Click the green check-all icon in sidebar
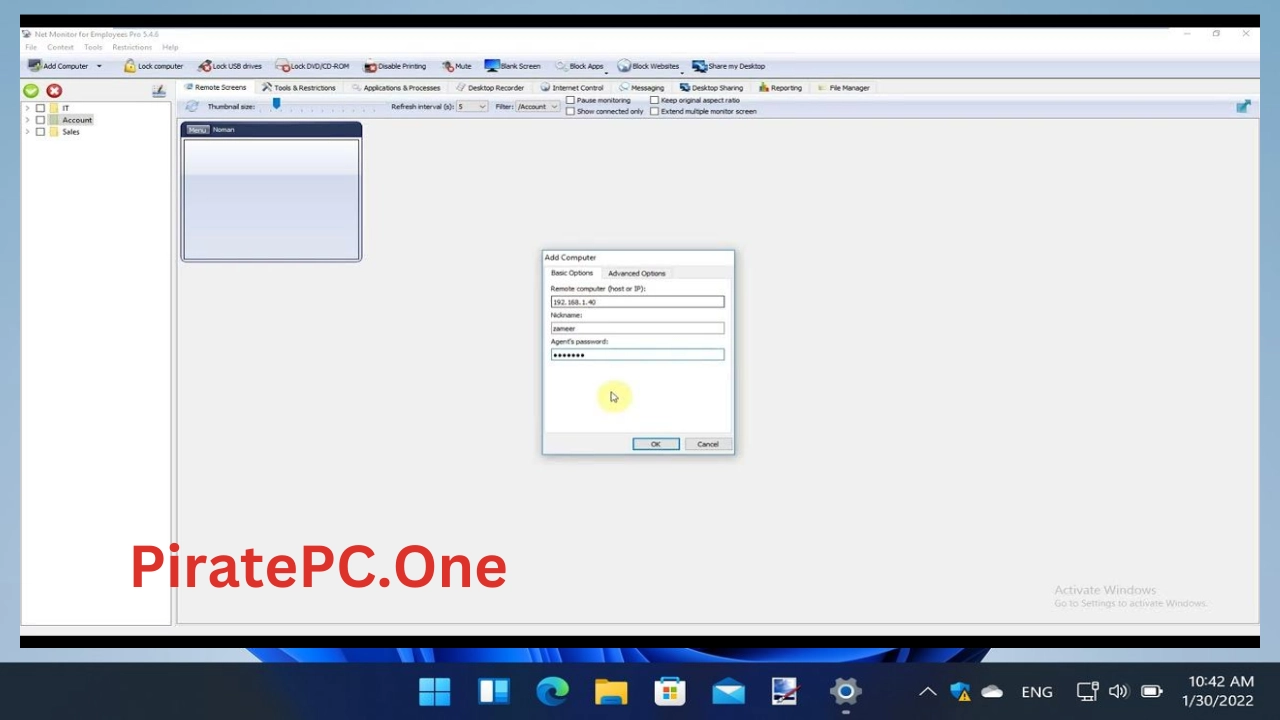 pyautogui.click(x=31, y=90)
